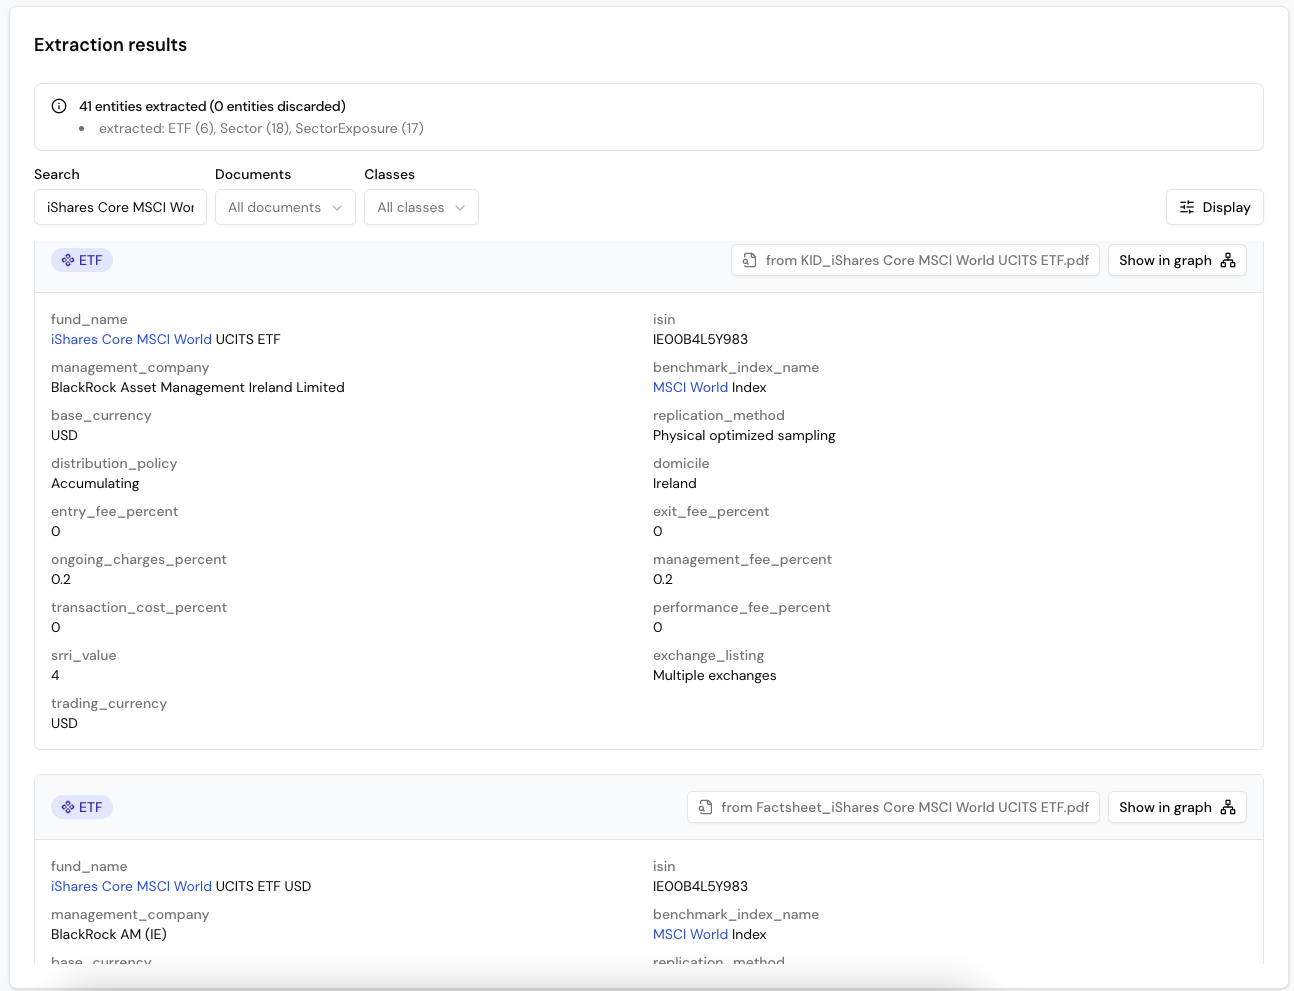This screenshot has height=991, width=1294.
Task: Show the second ETF card in graph
Action: [x=1176, y=807]
